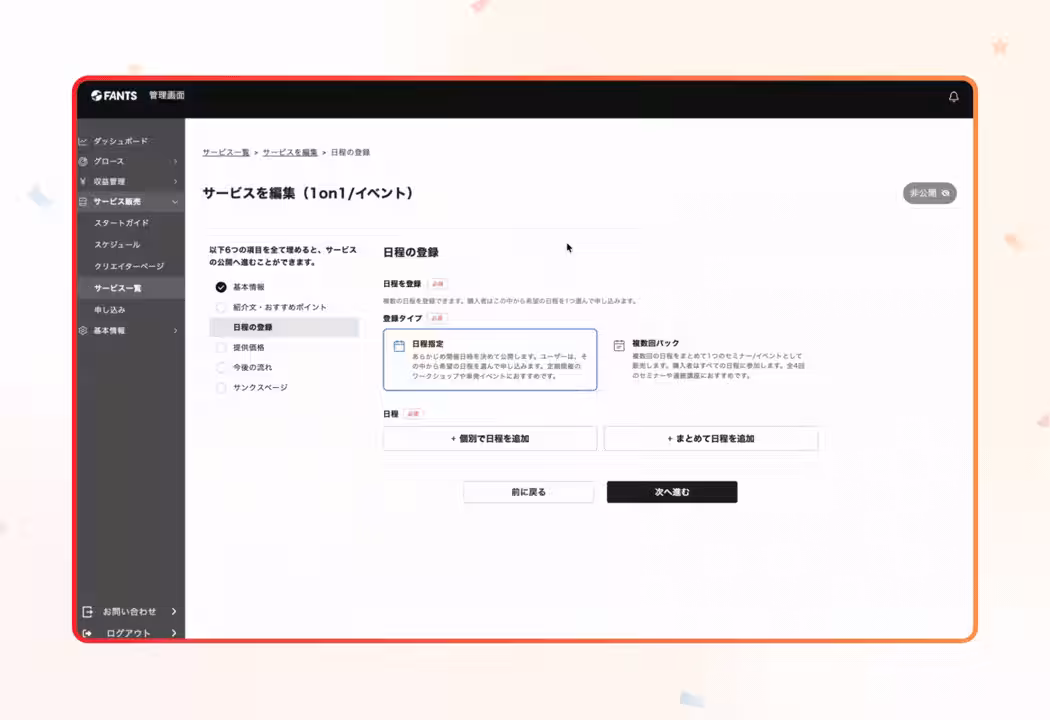Click the お問い合わせ exit icon
The width and height of the screenshot is (1050, 720).
tap(88, 611)
